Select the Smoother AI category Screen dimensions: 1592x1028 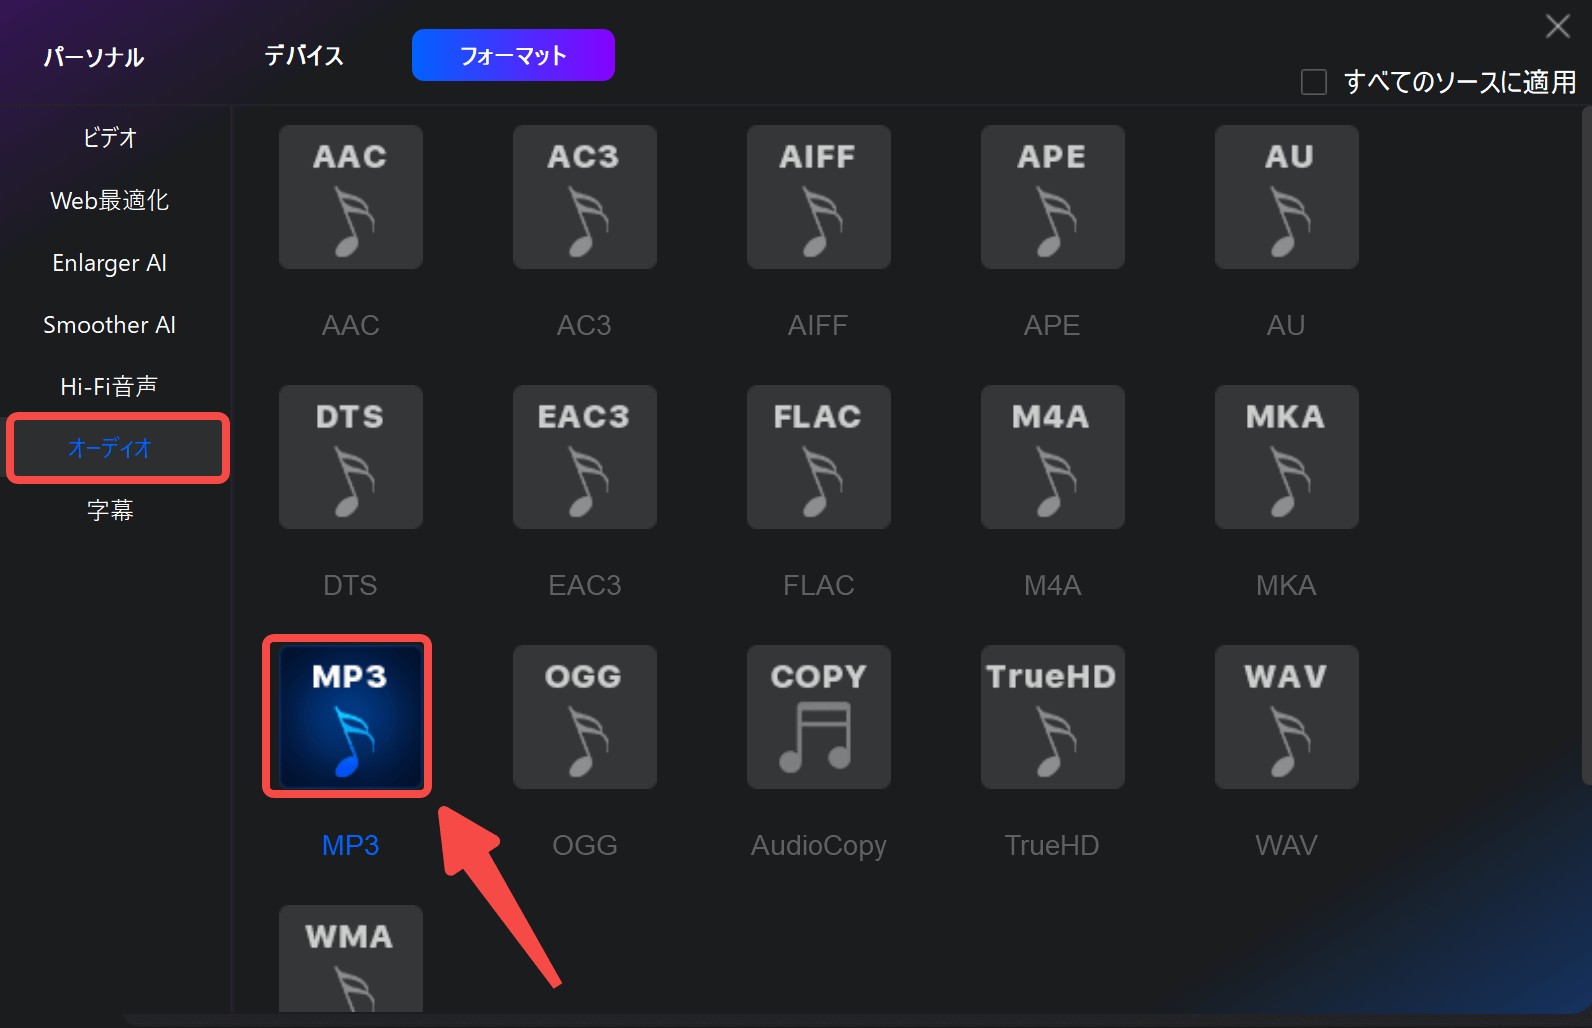tap(110, 325)
